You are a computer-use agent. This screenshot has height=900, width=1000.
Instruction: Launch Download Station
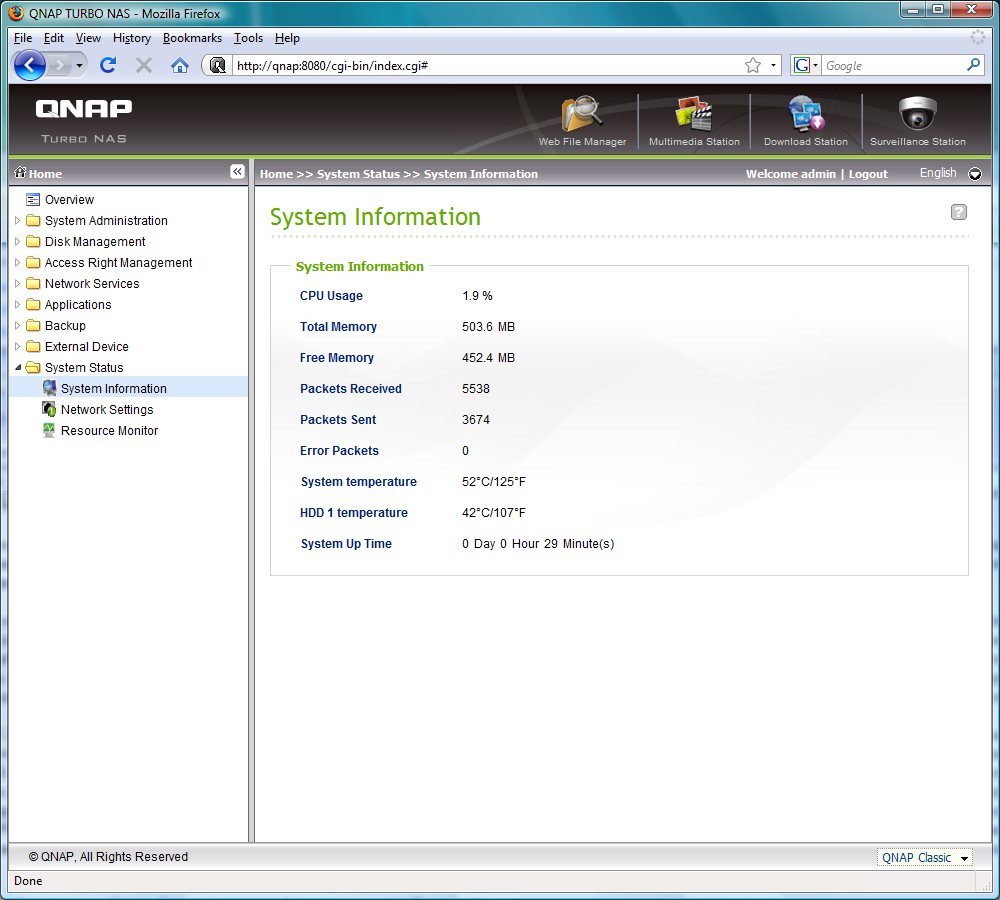point(805,121)
